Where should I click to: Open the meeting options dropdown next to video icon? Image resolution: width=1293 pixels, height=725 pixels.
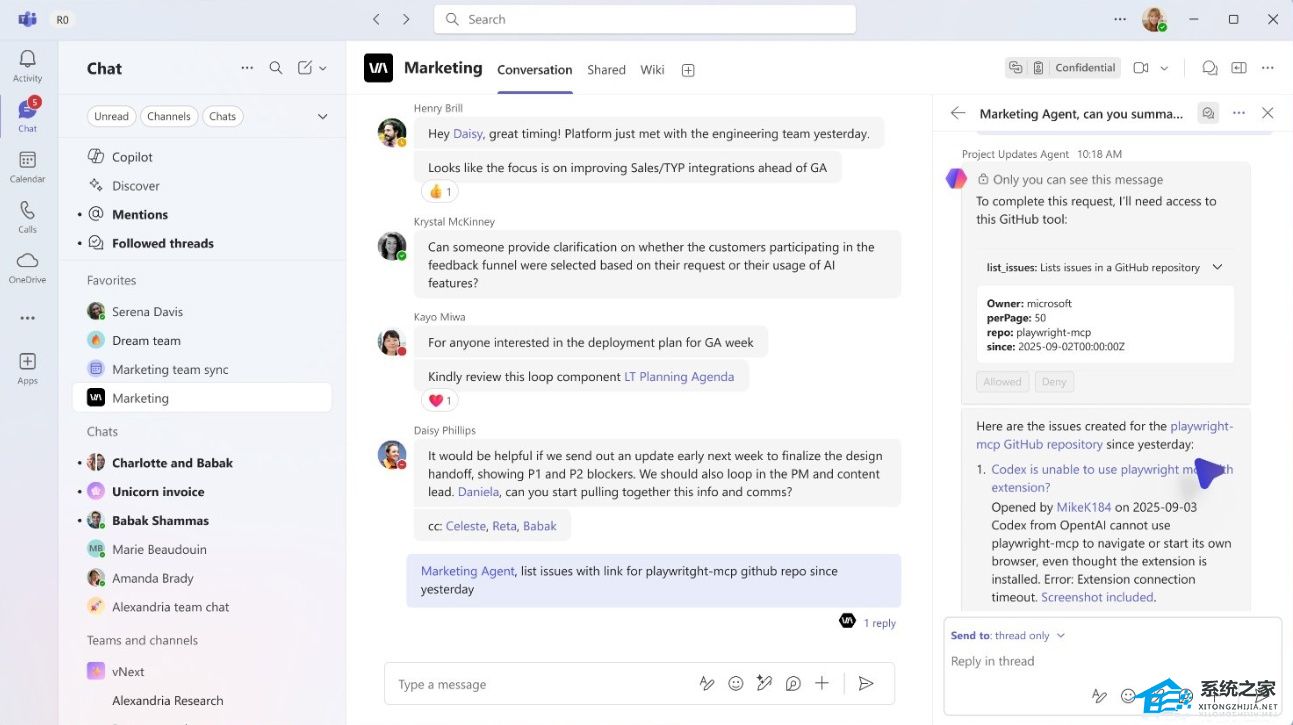[x=1164, y=68]
